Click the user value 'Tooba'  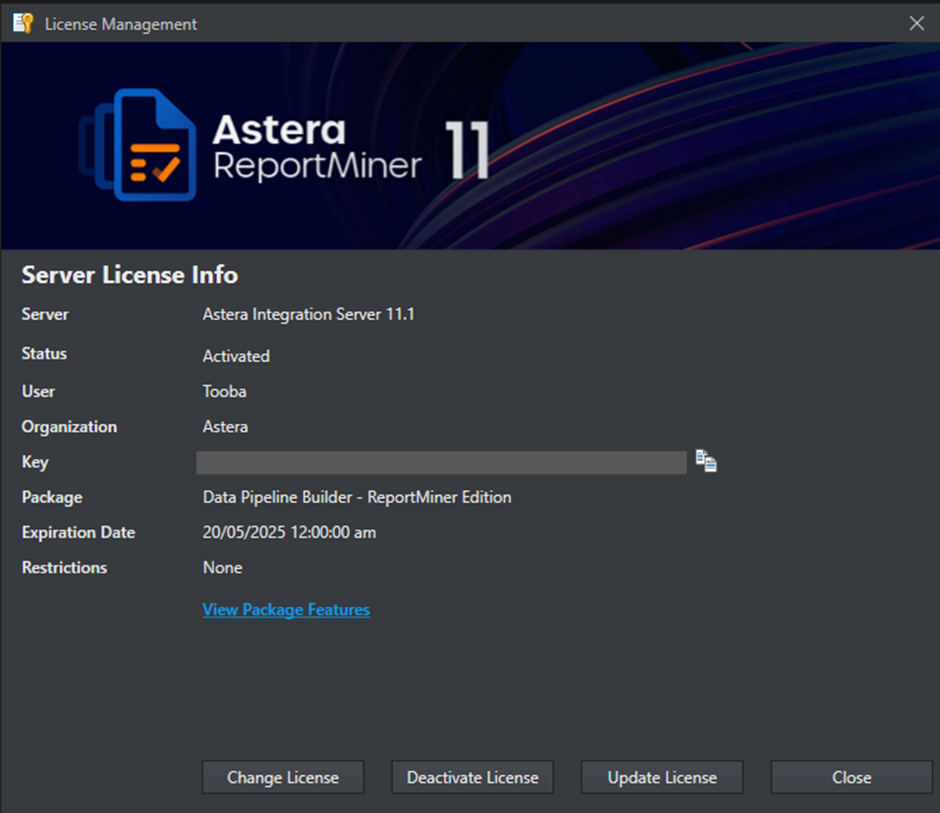[x=224, y=392]
